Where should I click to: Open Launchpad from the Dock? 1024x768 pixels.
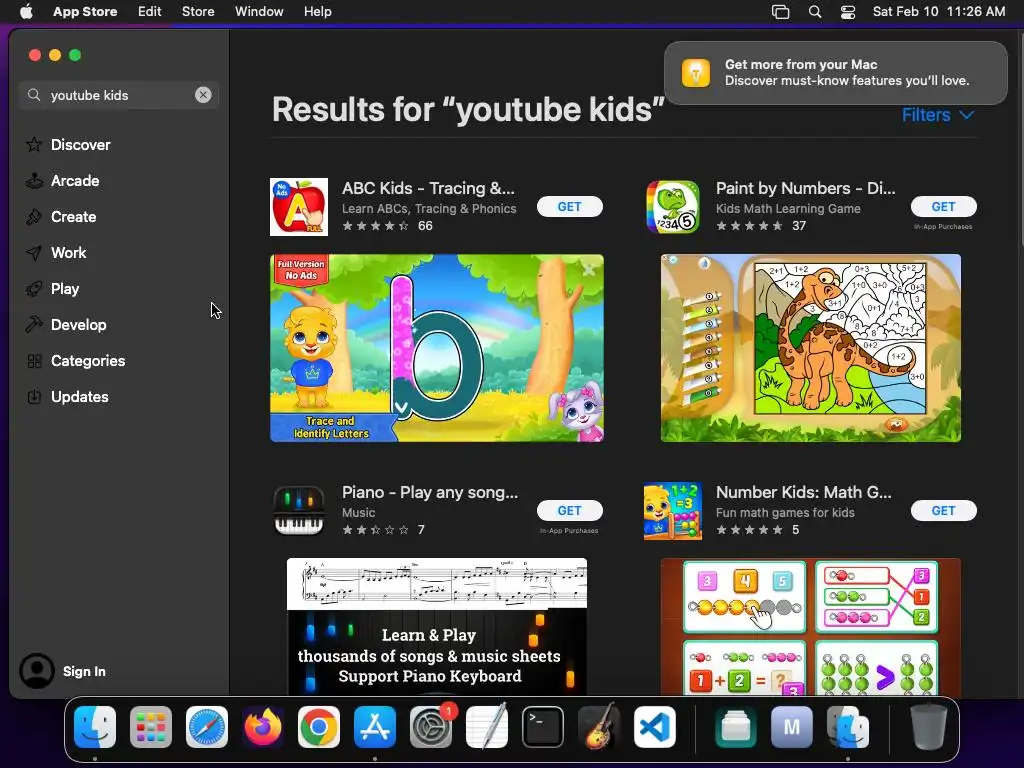[x=151, y=727]
